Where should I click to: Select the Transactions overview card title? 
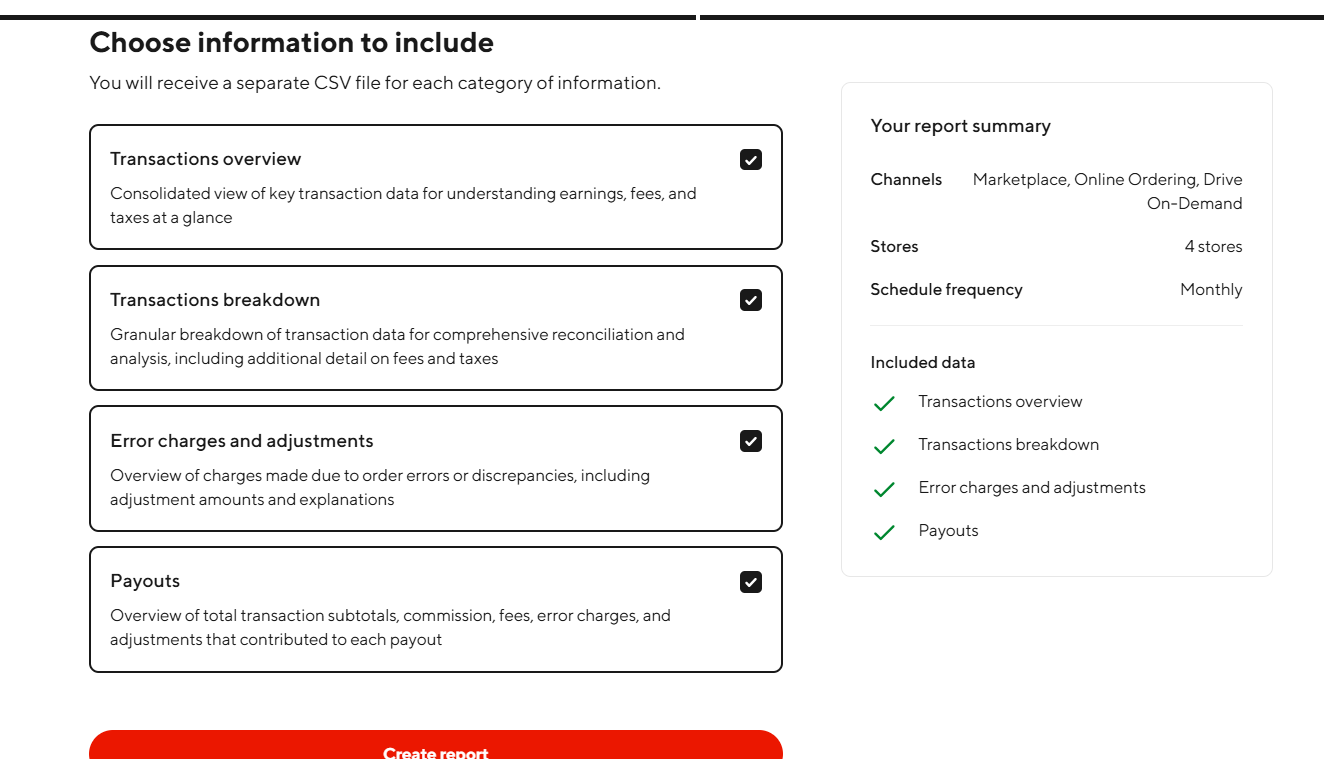[206, 159]
